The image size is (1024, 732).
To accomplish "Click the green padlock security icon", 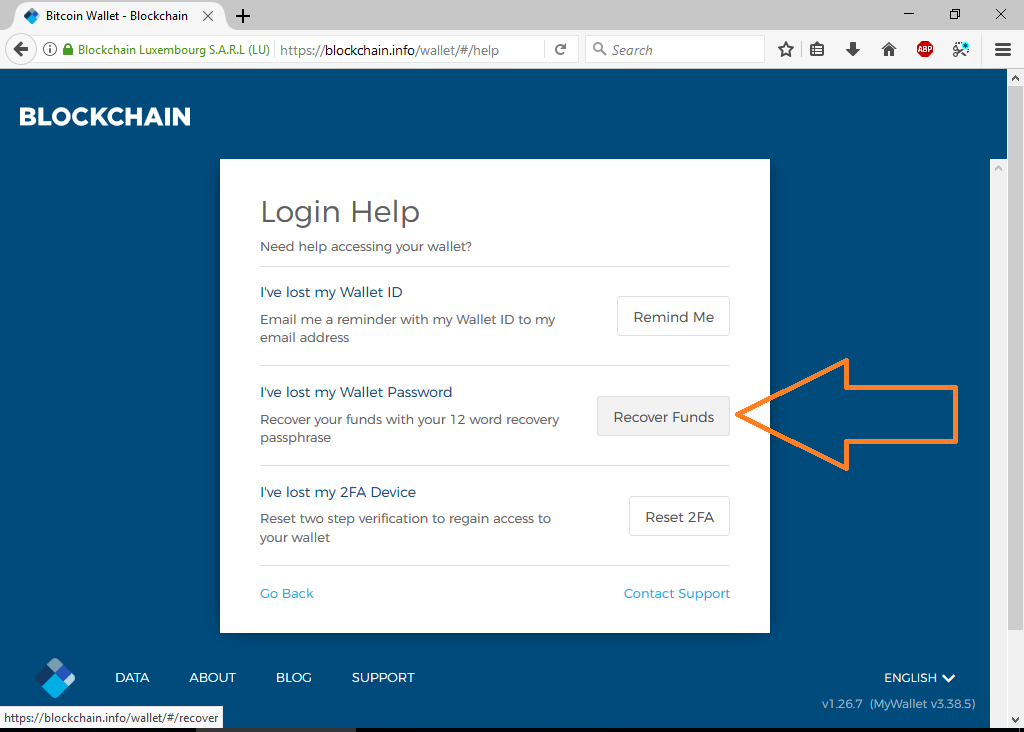I will tap(68, 50).
